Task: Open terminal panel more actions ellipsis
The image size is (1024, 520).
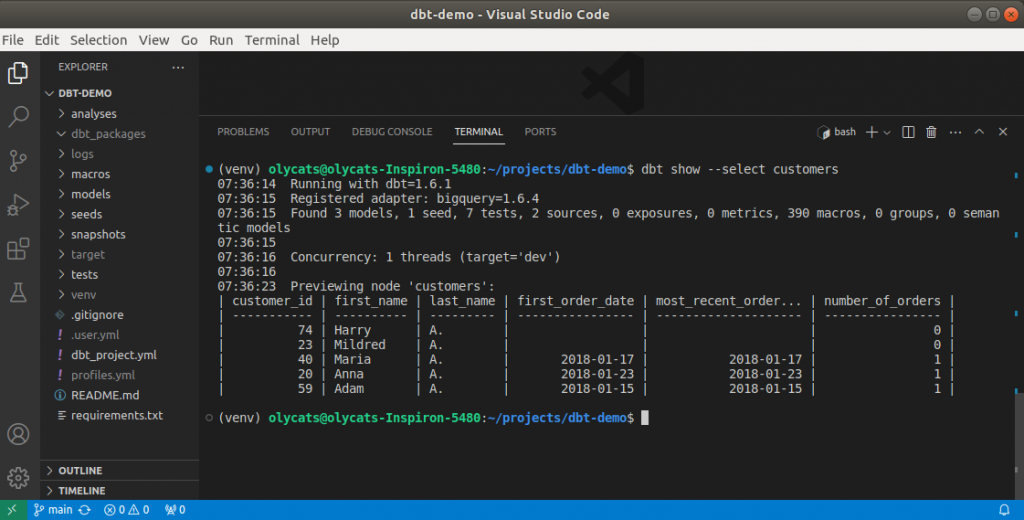Action: click(955, 132)
